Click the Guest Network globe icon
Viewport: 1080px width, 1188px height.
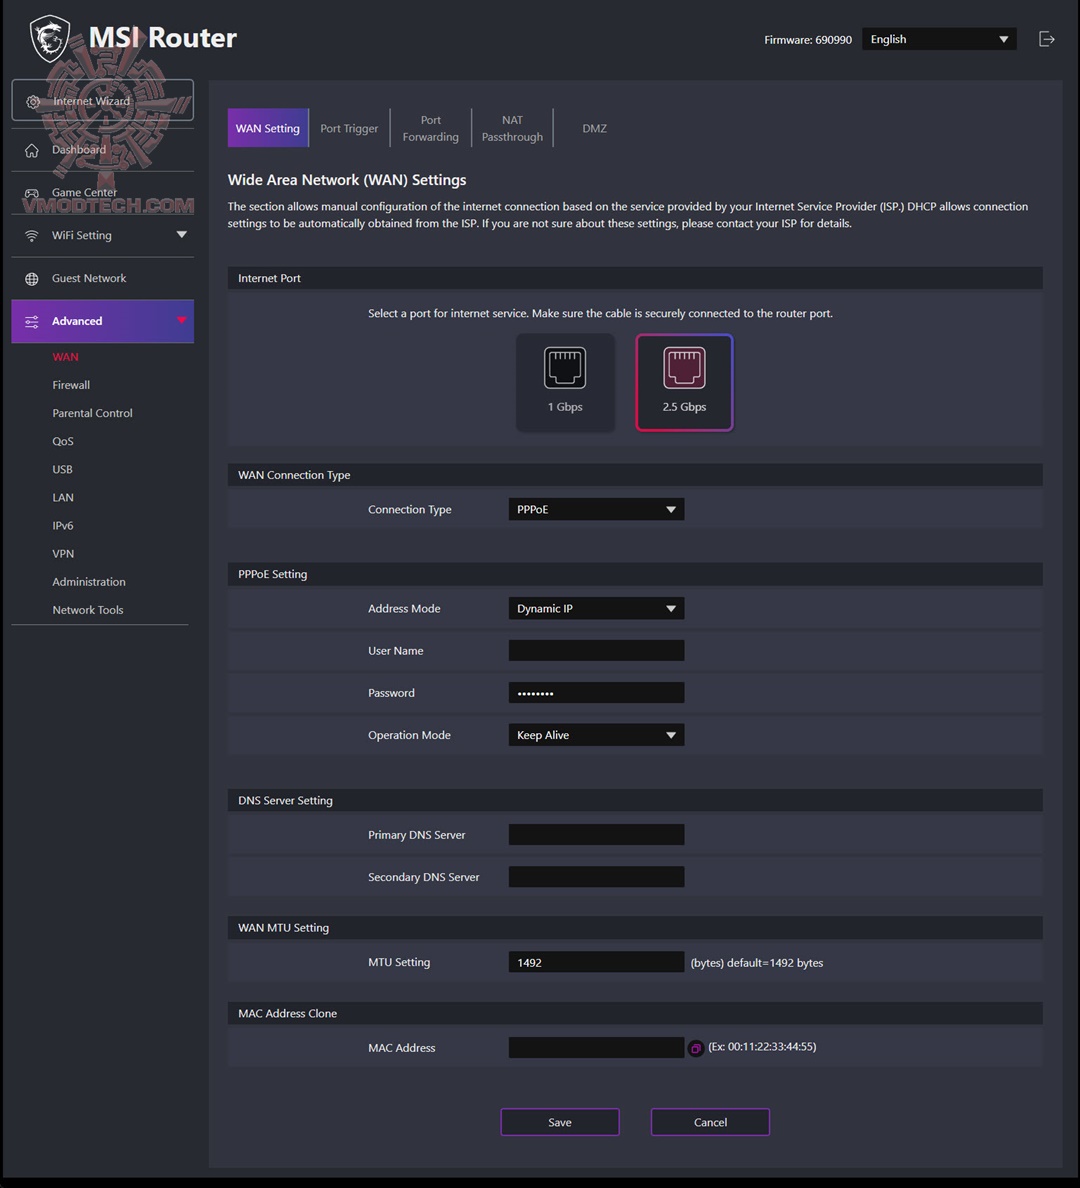[x=32, y=279]
